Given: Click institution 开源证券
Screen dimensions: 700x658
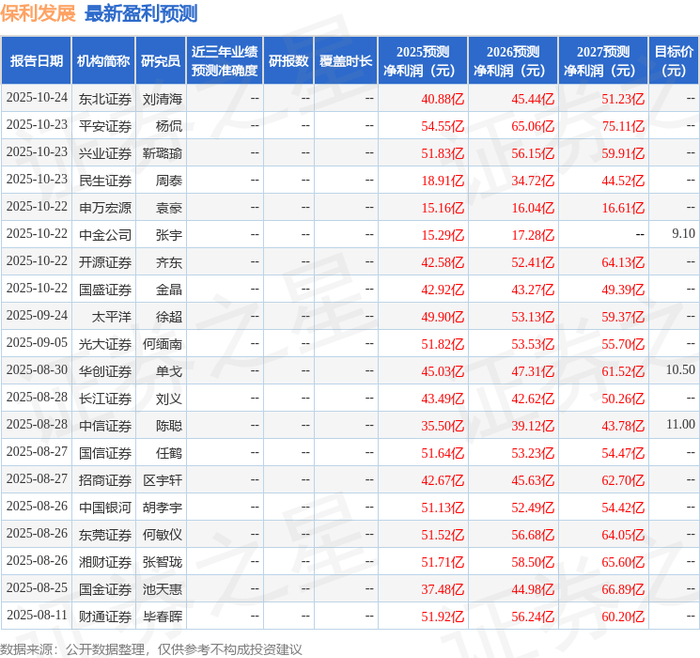Looking at the screenshot, I should [105, 262].
